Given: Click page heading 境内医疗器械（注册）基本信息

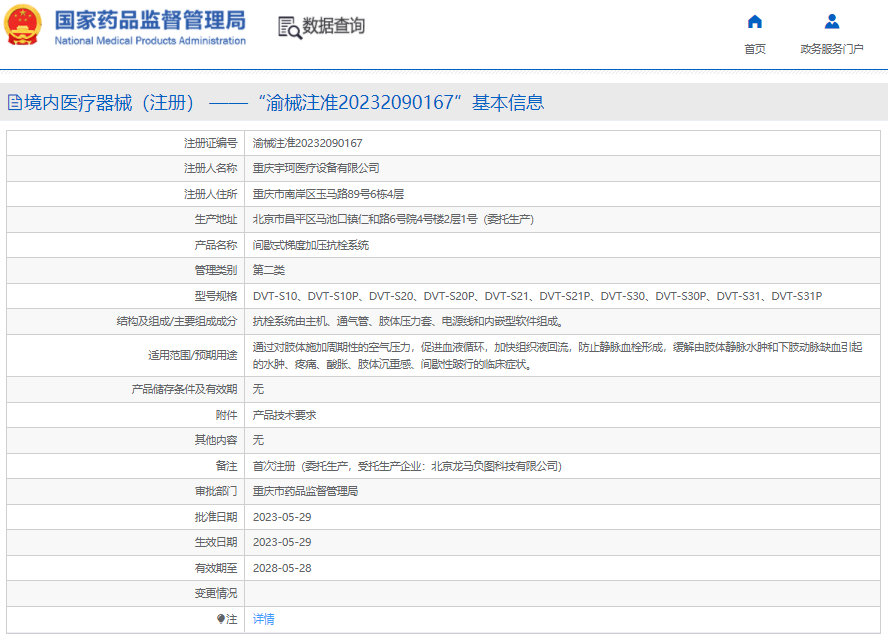Looking at the screenshot, I should pos(284,102).
